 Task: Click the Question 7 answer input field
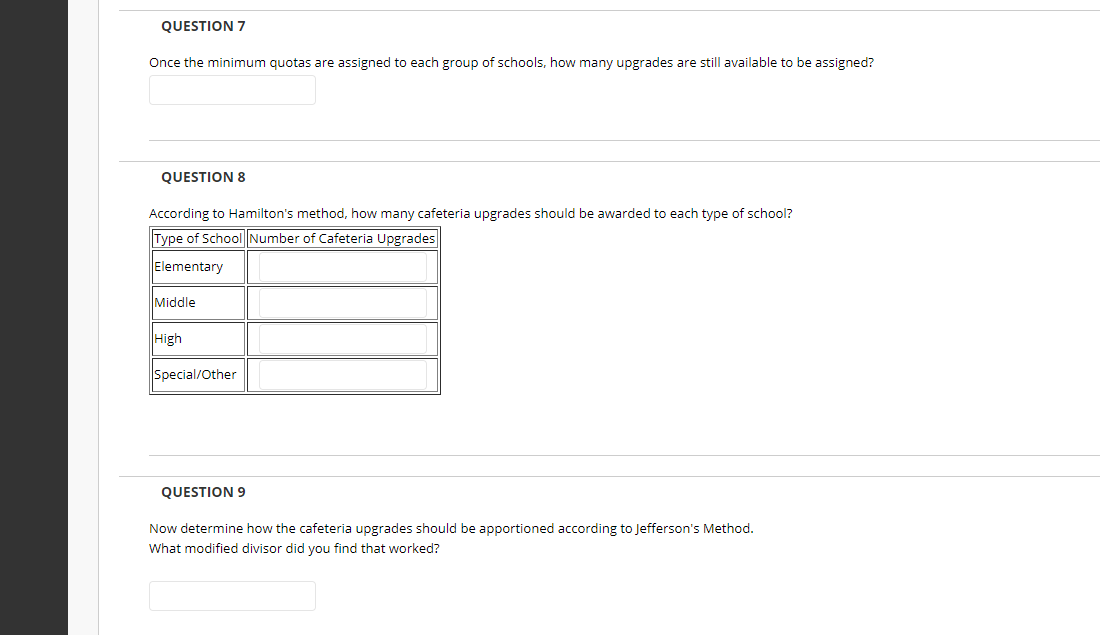tap(231, 90)
